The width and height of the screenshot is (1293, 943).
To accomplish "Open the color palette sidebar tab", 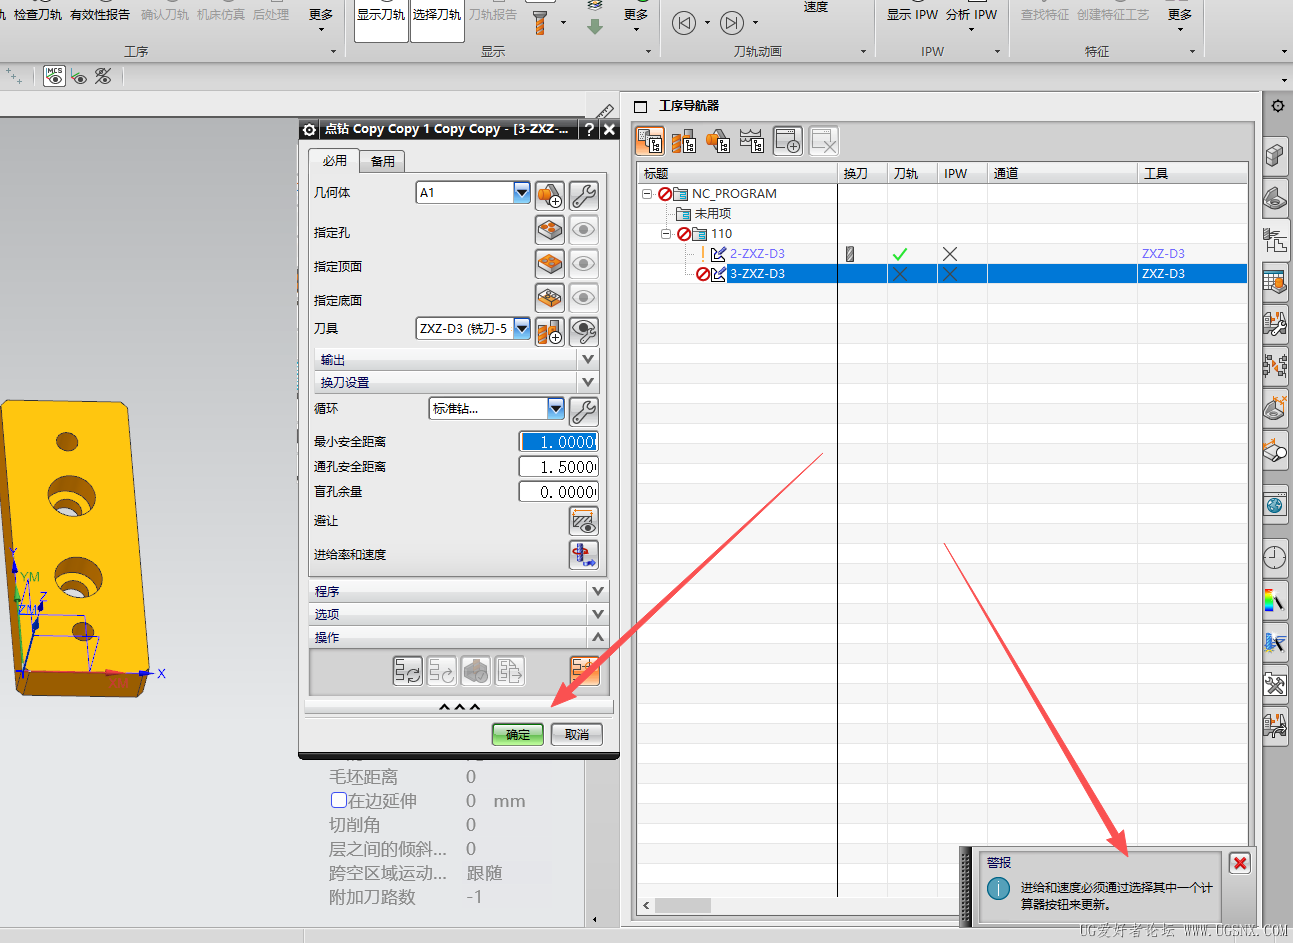I will click(x=1275, y=600).
